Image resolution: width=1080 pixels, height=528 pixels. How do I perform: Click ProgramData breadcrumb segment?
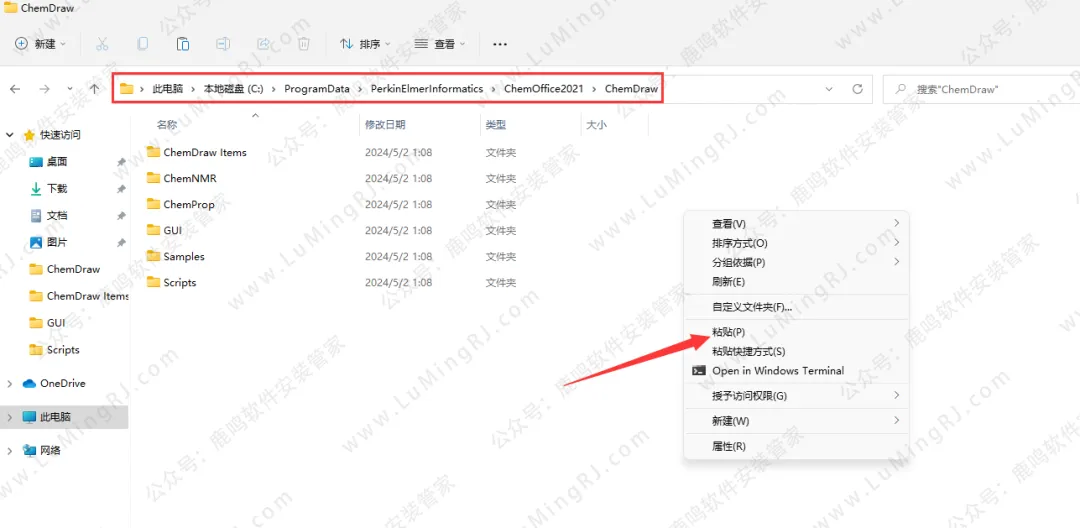(x=317, y=89)
